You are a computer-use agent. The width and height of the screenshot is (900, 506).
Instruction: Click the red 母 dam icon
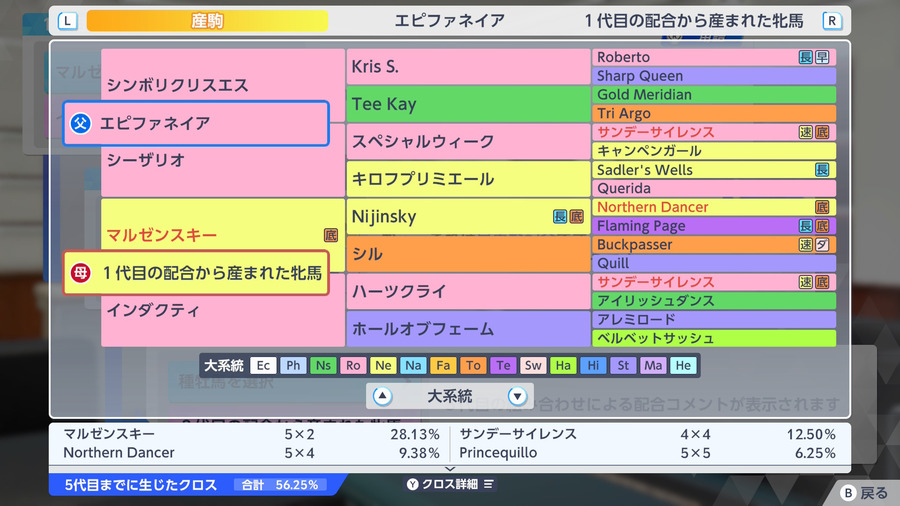[x=80, y=273]
